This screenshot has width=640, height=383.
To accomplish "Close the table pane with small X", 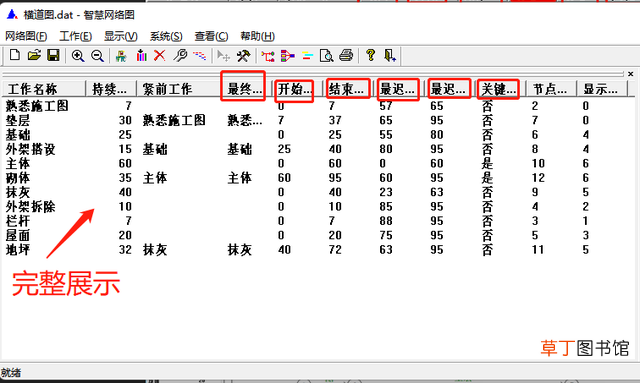I will (630, 74).
